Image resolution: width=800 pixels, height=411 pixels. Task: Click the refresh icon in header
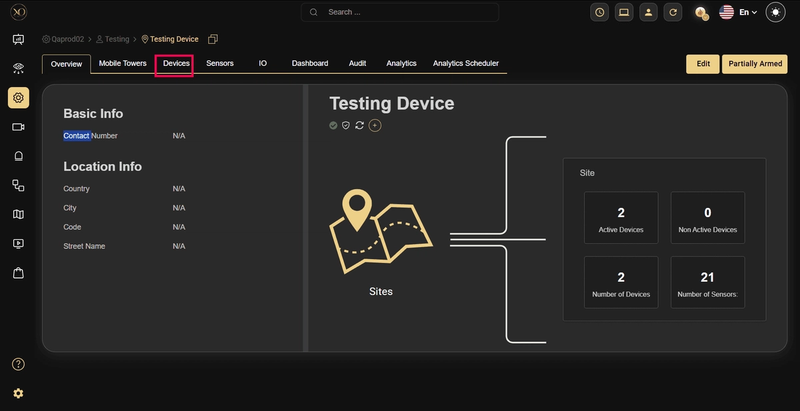pos(673,12)
